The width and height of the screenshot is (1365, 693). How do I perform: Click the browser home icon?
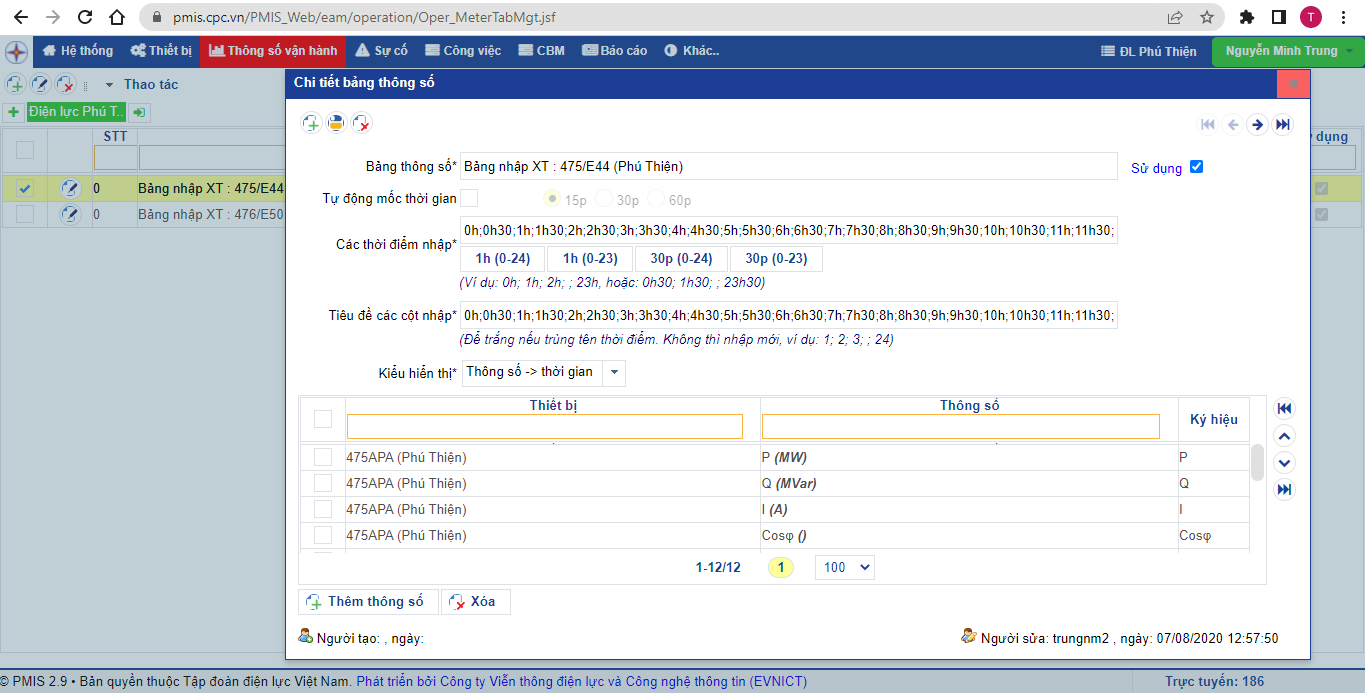pyautogui.click(x=117, y=17)
